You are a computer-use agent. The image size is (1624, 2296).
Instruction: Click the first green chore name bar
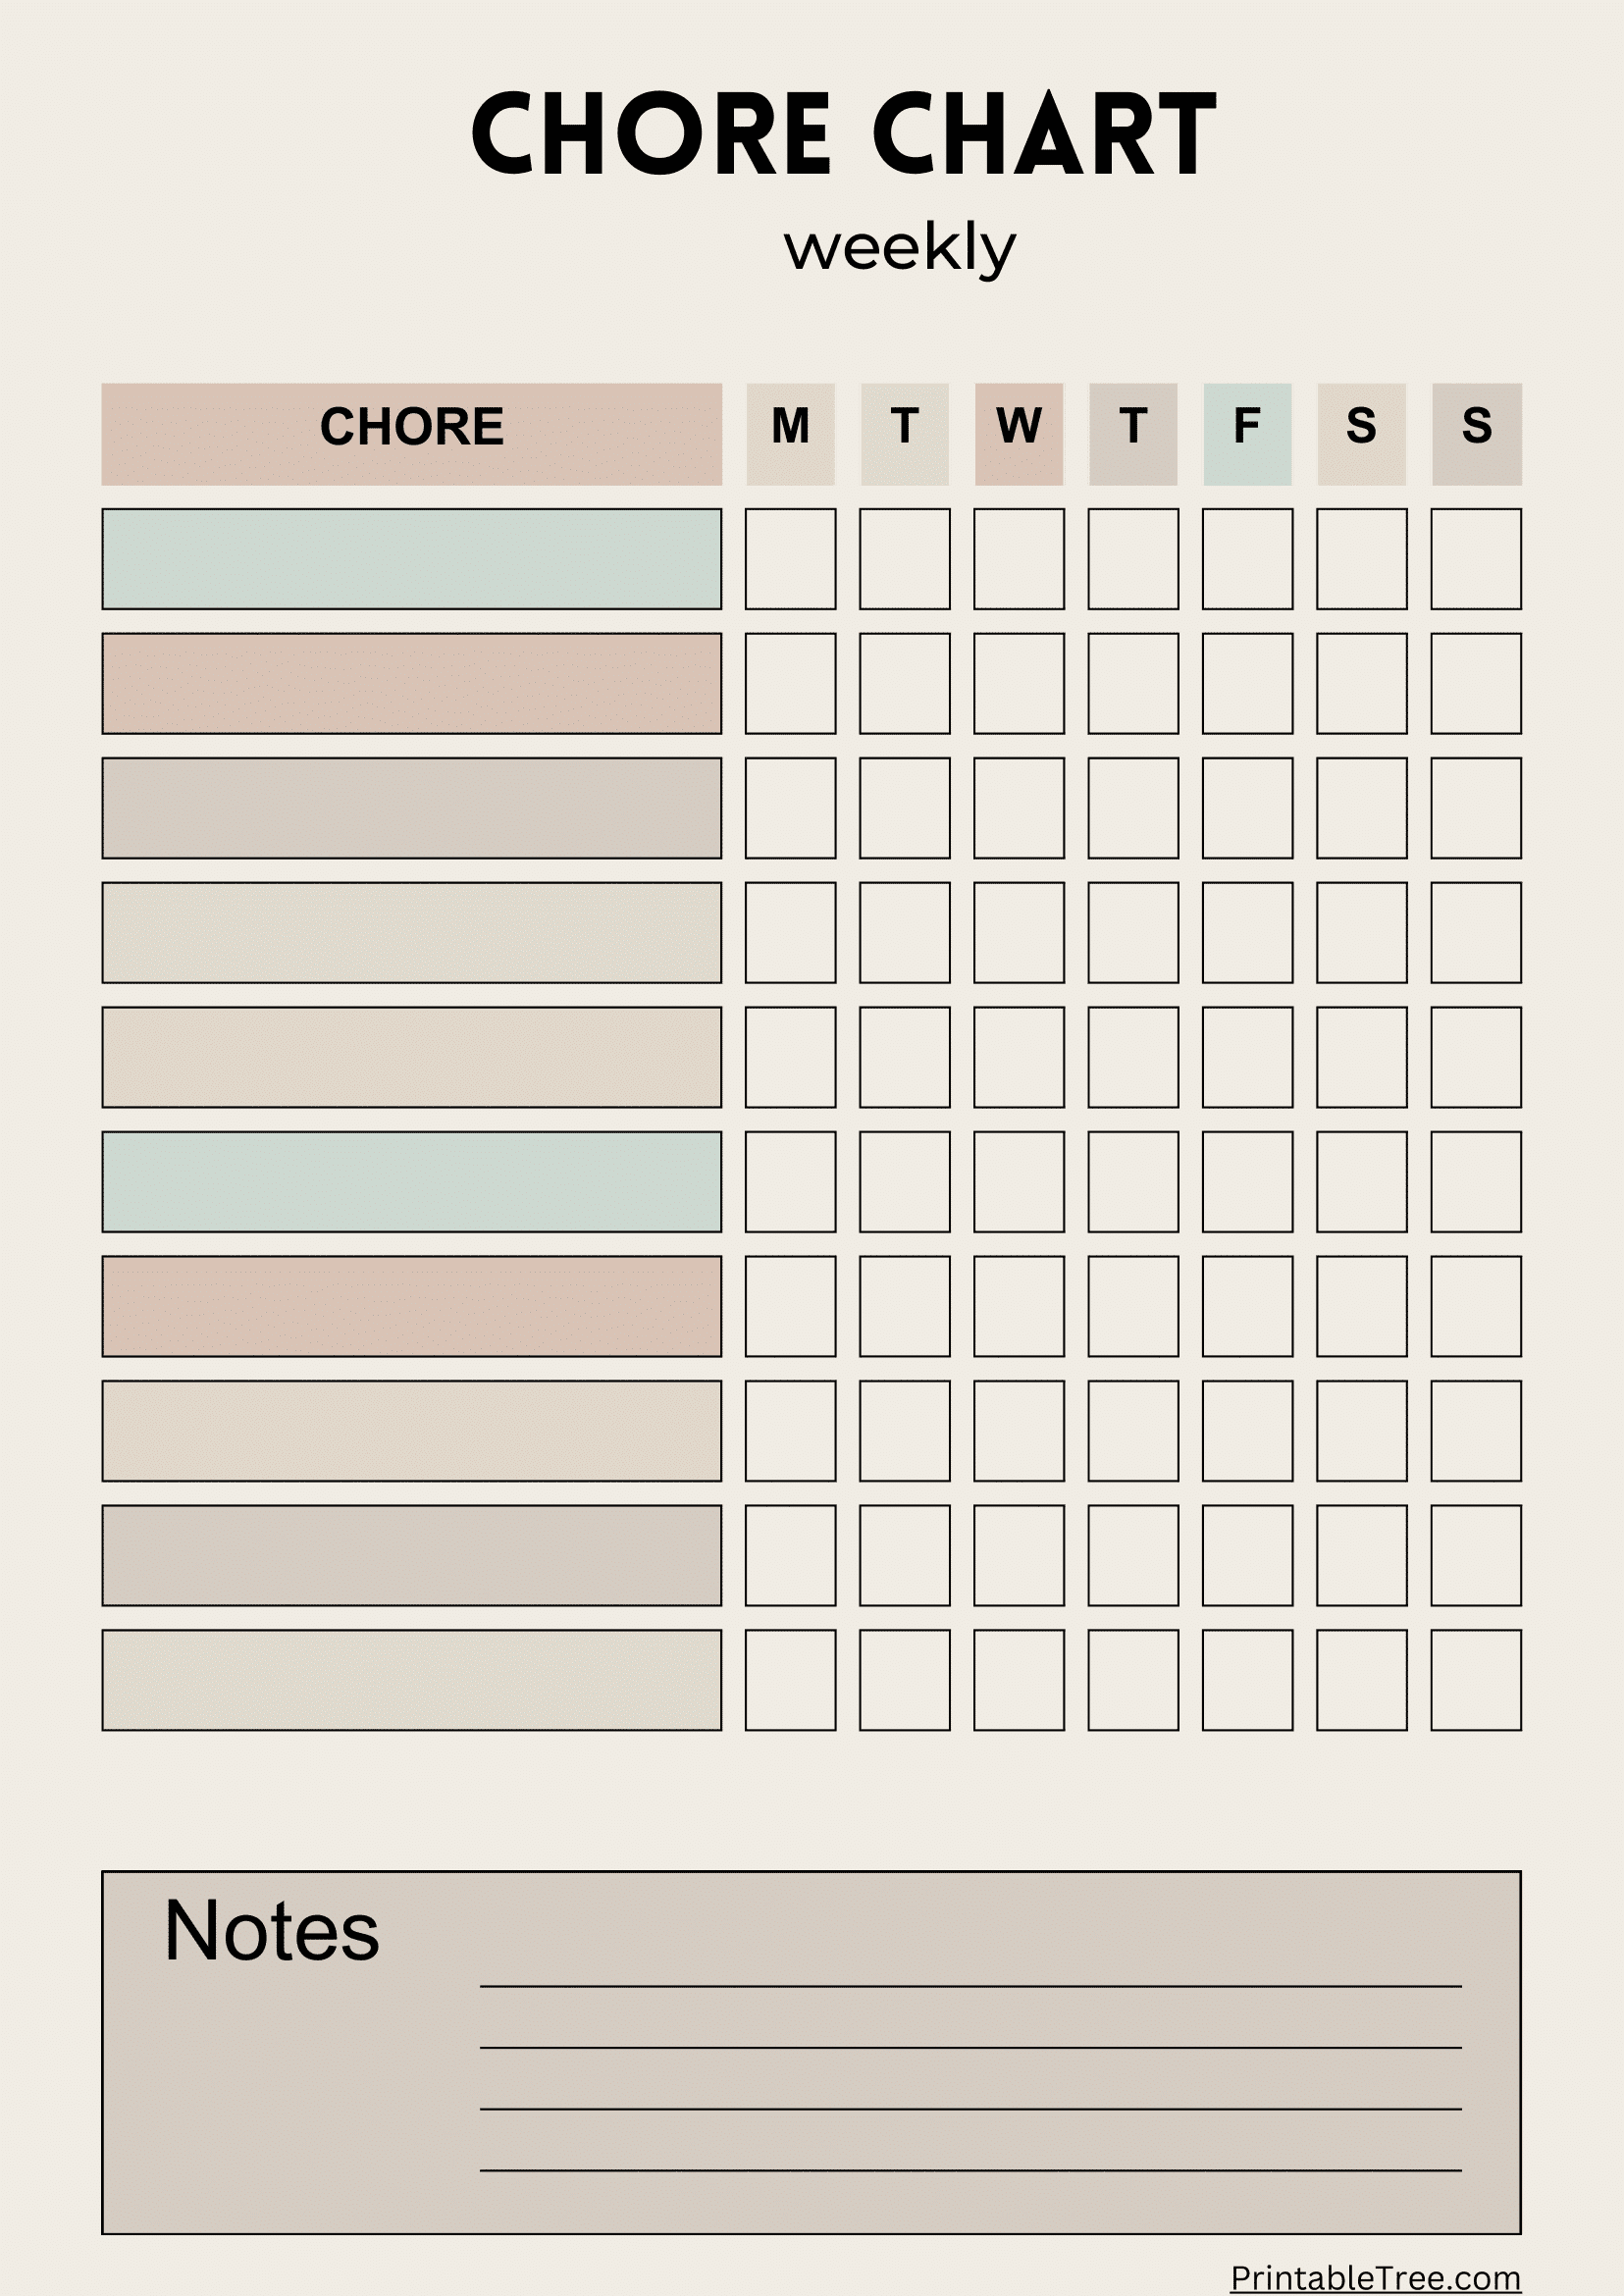(x=411, y=559)
